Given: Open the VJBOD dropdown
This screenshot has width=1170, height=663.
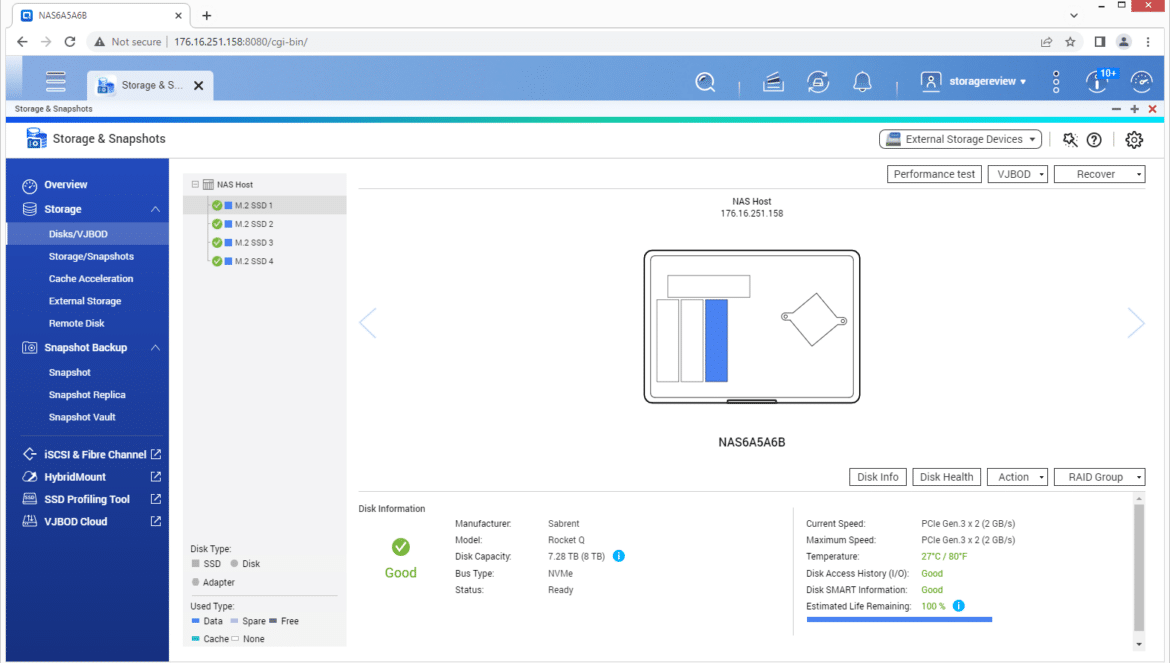Looking at the screenshot, I should pos(1018,175).
